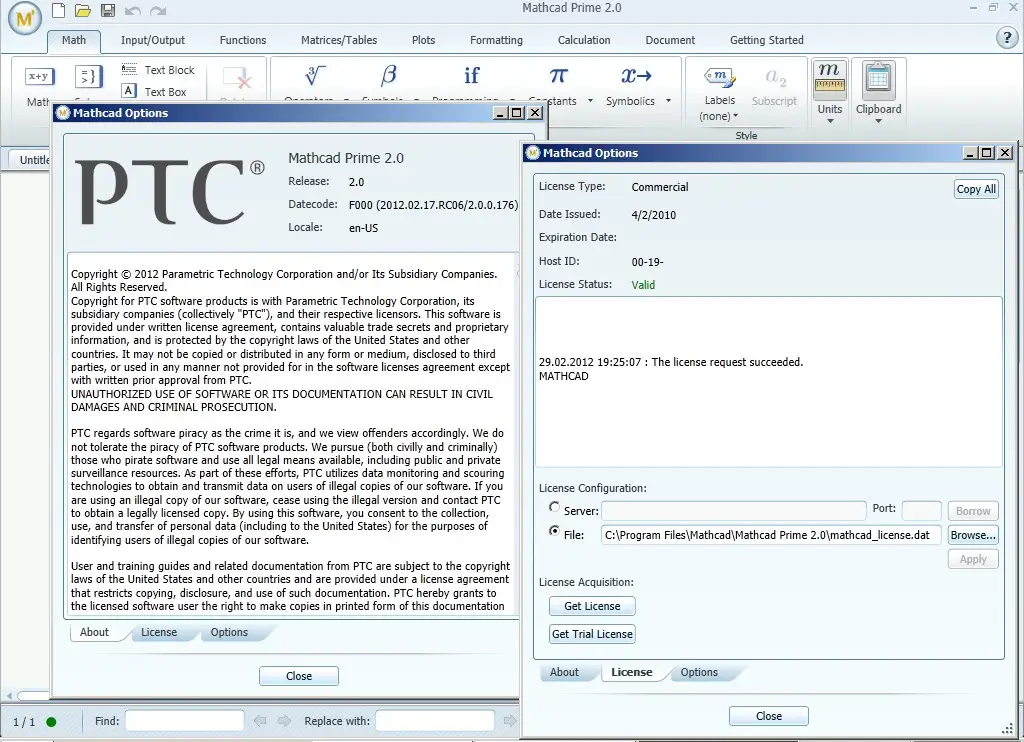Click the Copy All button
This screenshot has height=742, width=1024.
[x=976, y=189]
